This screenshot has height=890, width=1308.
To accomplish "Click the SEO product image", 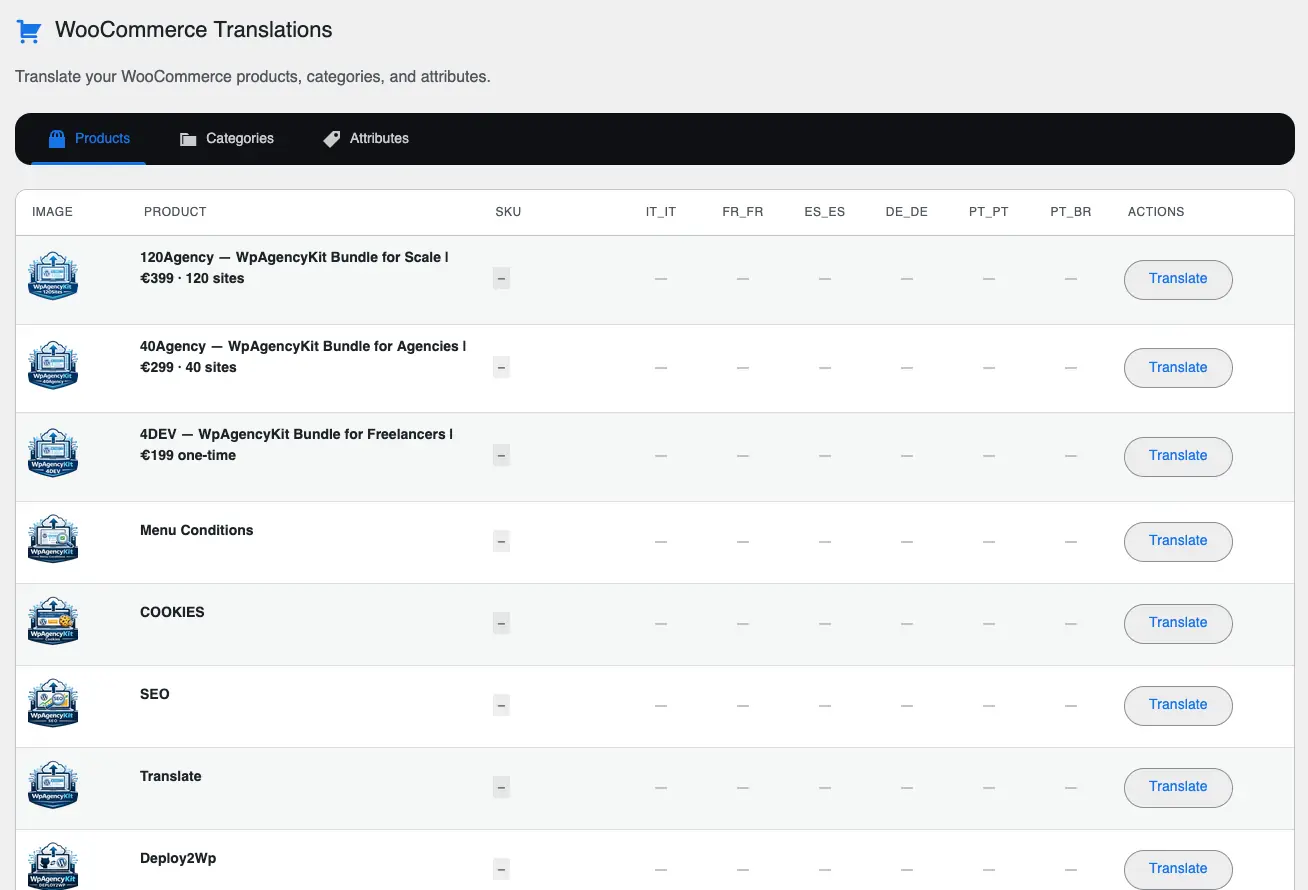I will coord(53,703).
